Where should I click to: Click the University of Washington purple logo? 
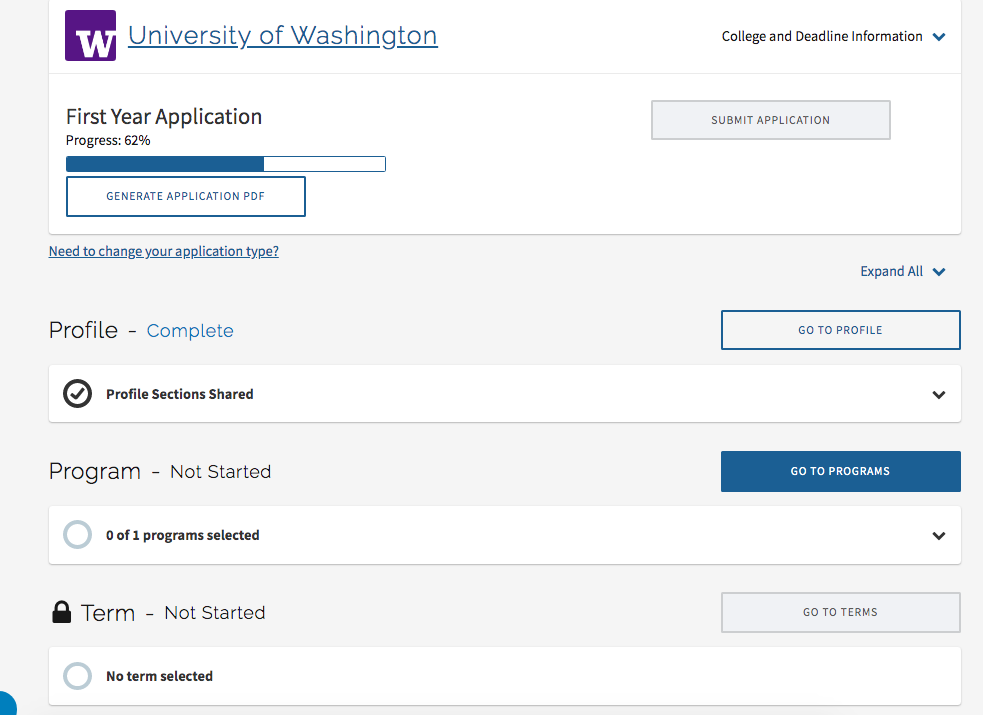[x=90, y=36]
